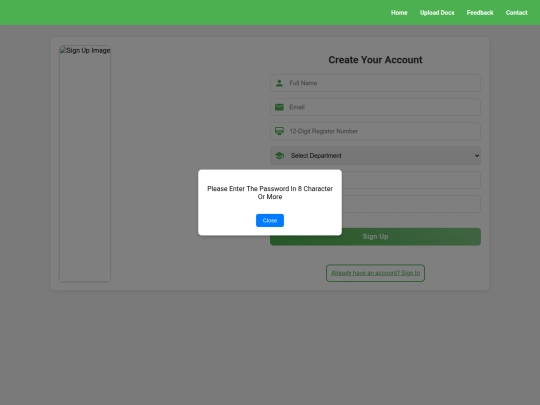Follow the 'Already have an account? Sign In' link
The image size is (540, 405).
[375, 273]
